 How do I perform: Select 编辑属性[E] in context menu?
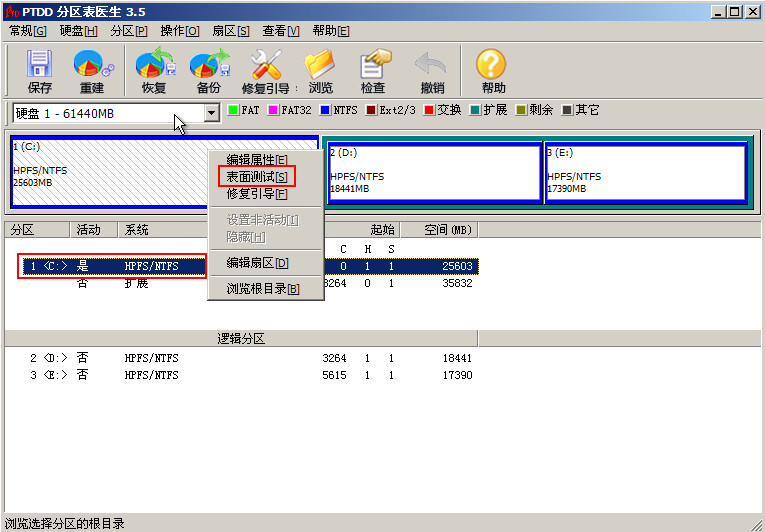click(x=256, y=160)
